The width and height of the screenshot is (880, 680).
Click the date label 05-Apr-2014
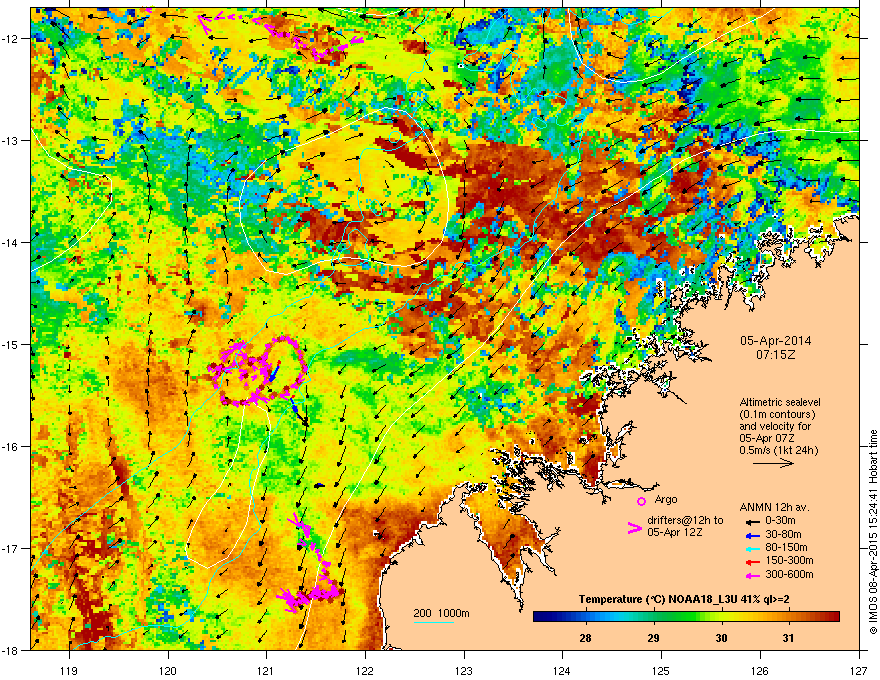[776, 341]
